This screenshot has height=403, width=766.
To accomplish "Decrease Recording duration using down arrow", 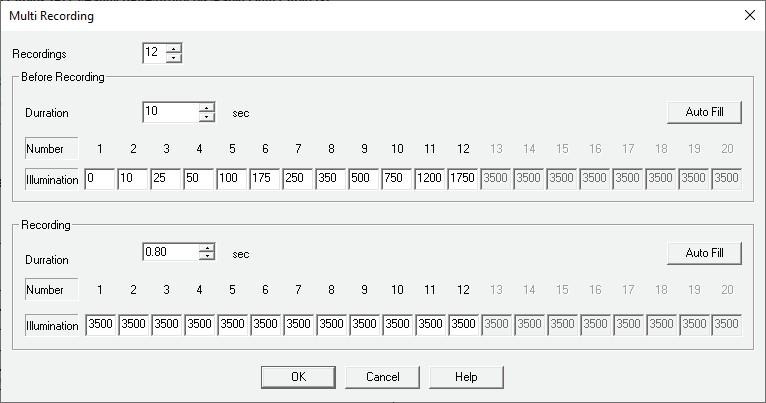I will [x=207, y=257].
